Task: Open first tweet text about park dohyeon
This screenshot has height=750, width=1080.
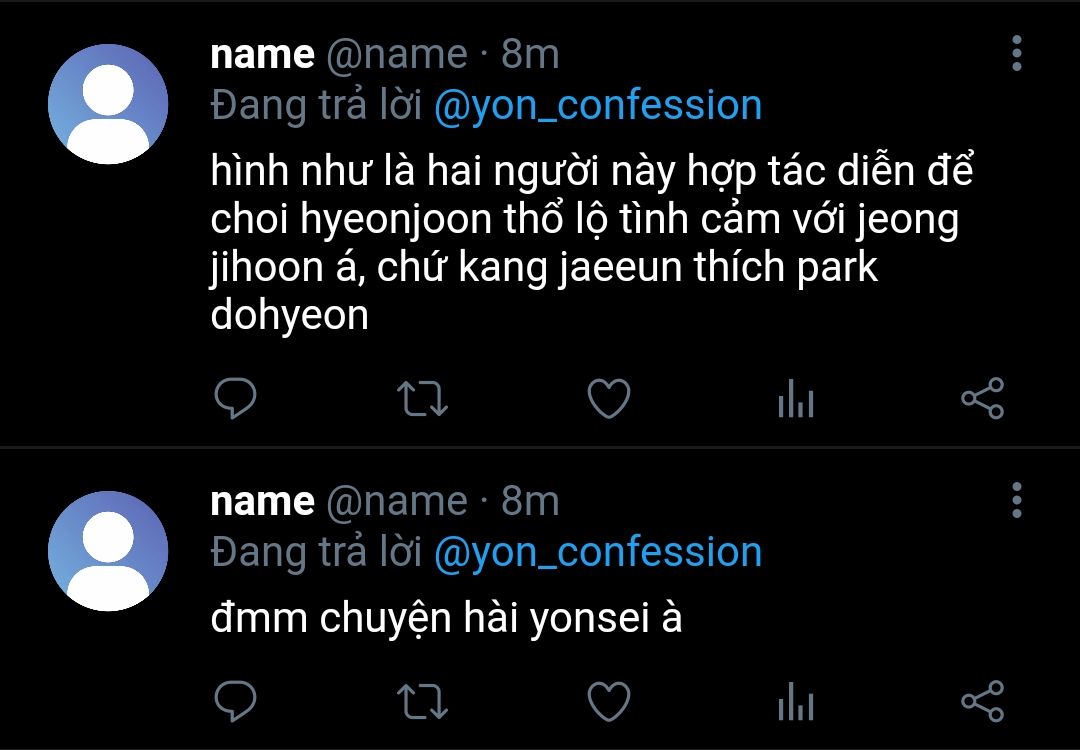Action: (x=591, y=242)
